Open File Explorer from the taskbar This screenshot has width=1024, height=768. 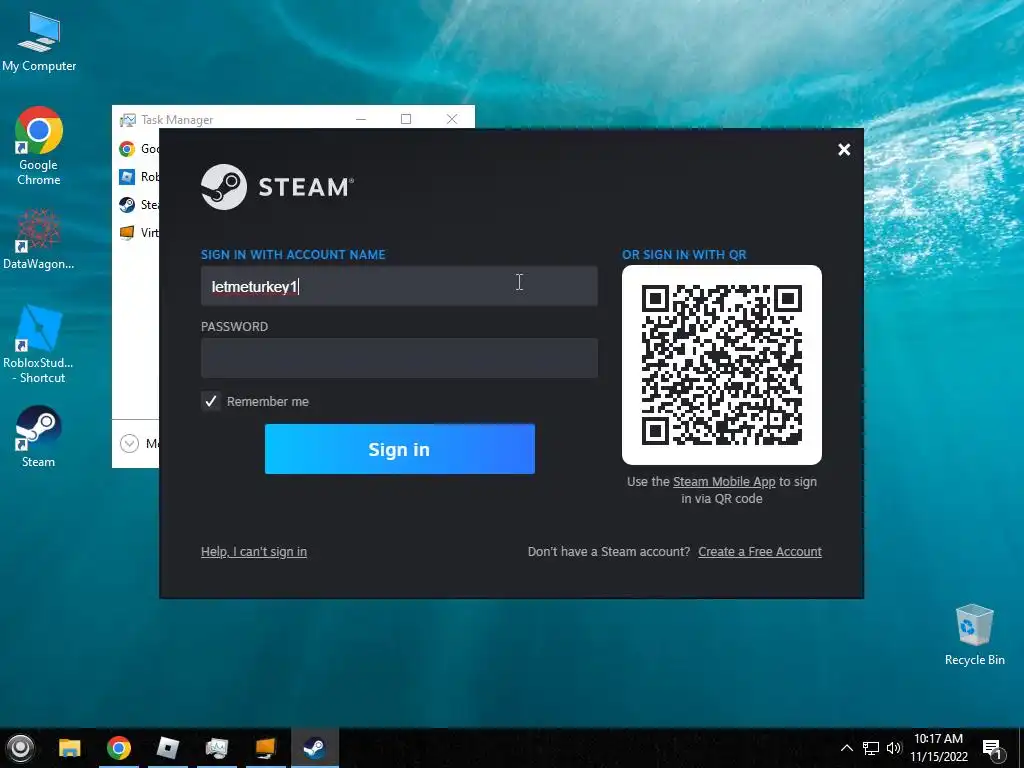(x=70, y=748)
